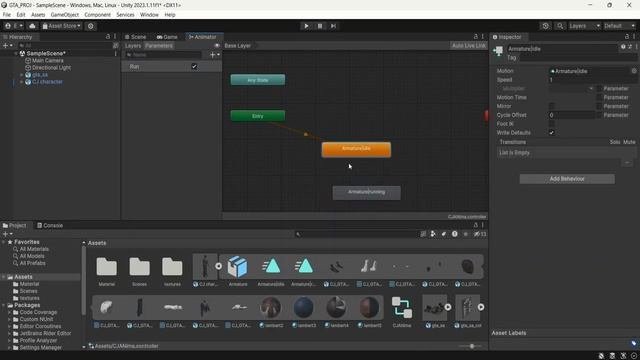The height and width of the screenshot is (360, 640).
Task: Open the account dropdown in toolbar
Action: point(14,26)
